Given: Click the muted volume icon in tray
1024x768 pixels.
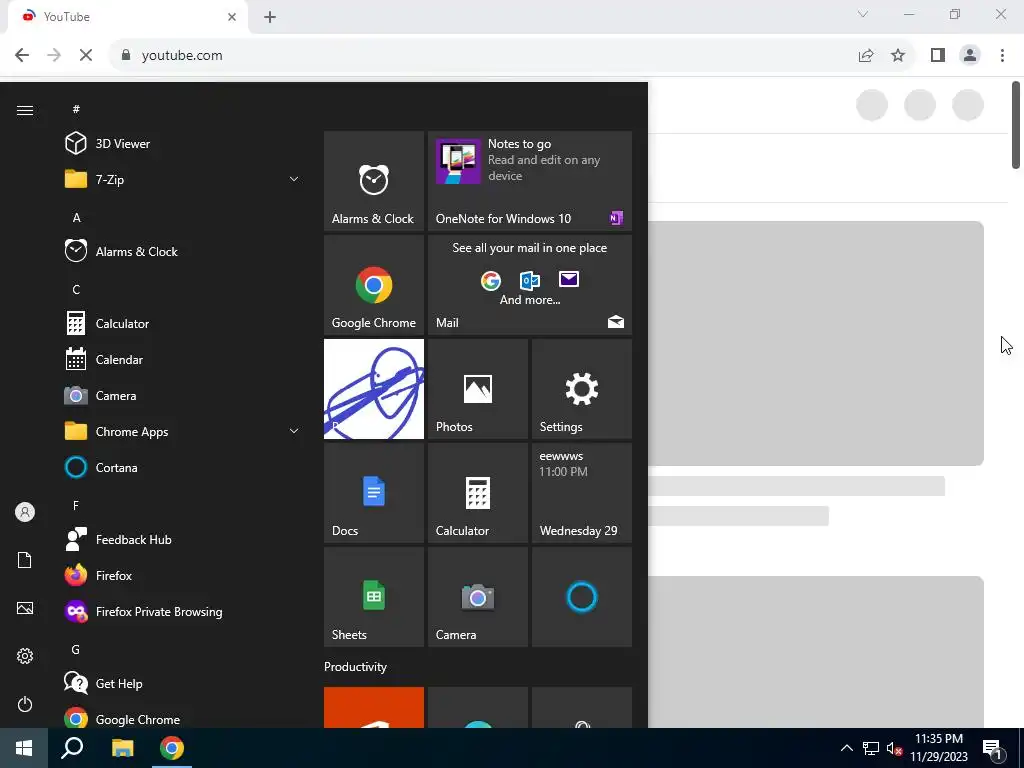Looking at the screenshot, I should 894,748.
